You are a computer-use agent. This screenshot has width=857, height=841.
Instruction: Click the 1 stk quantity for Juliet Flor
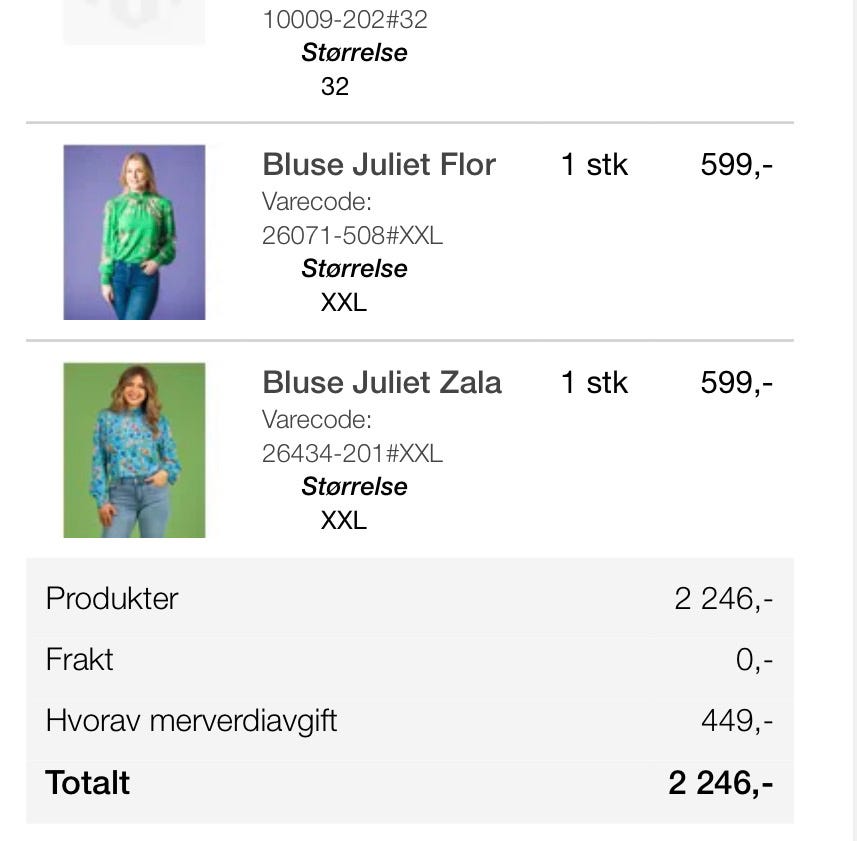pos(594,164)
